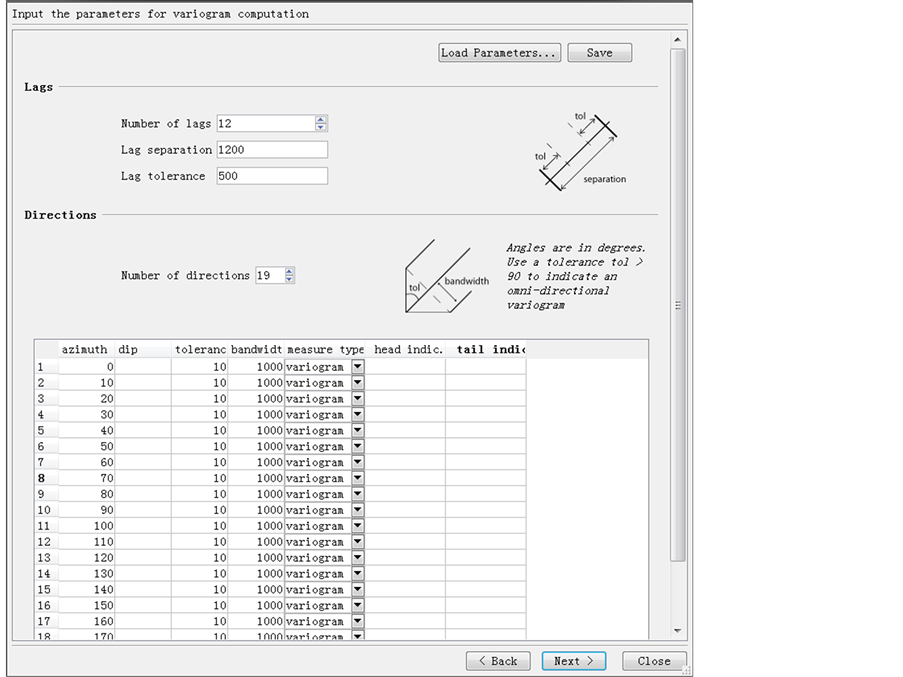
Task: Increase number of lags with up arrow
Action: coord(321,120)
